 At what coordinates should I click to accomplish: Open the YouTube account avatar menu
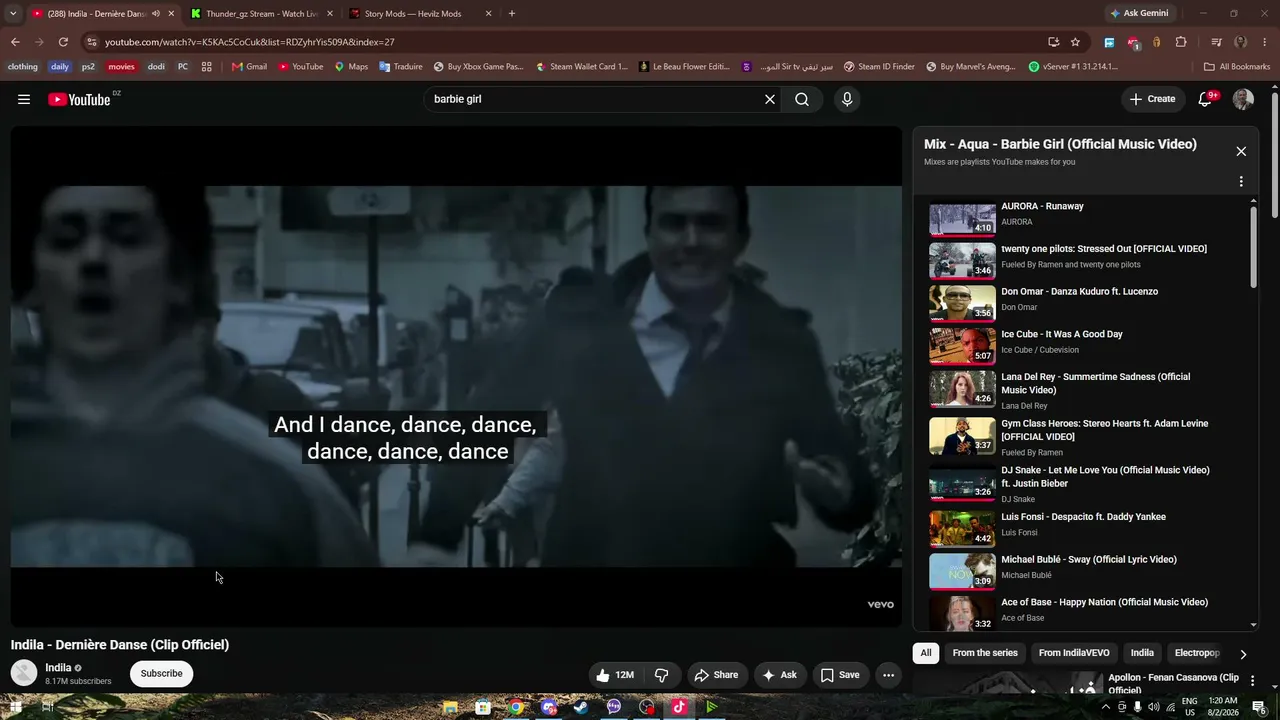[x=1243, y=99]
